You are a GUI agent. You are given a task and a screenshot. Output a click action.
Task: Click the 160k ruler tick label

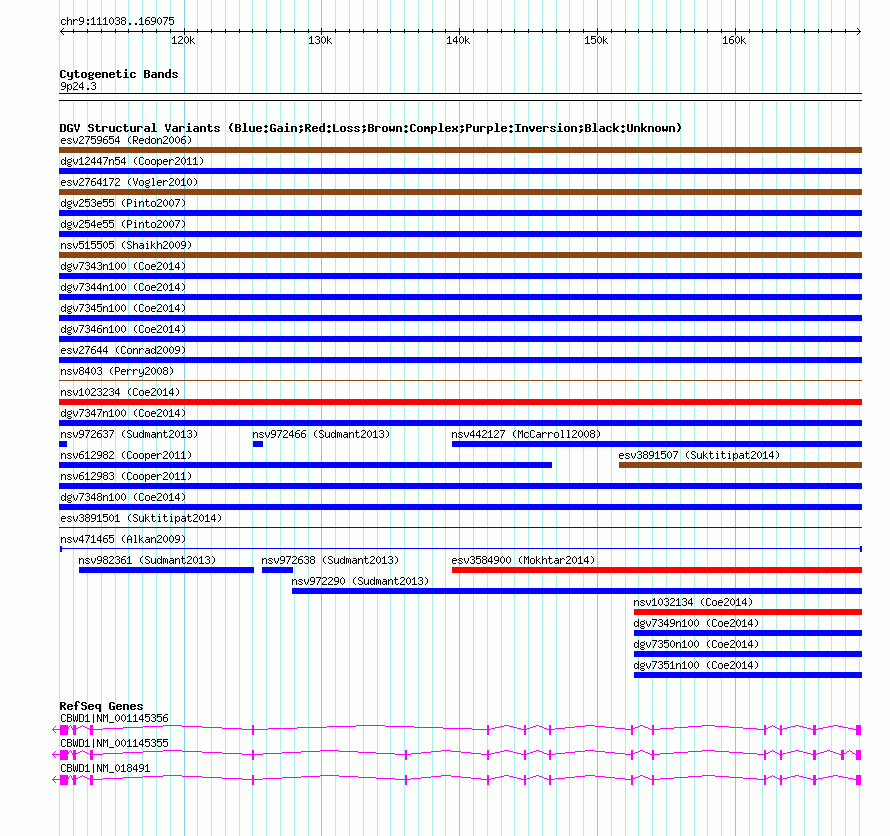click(x=734, y=40)
